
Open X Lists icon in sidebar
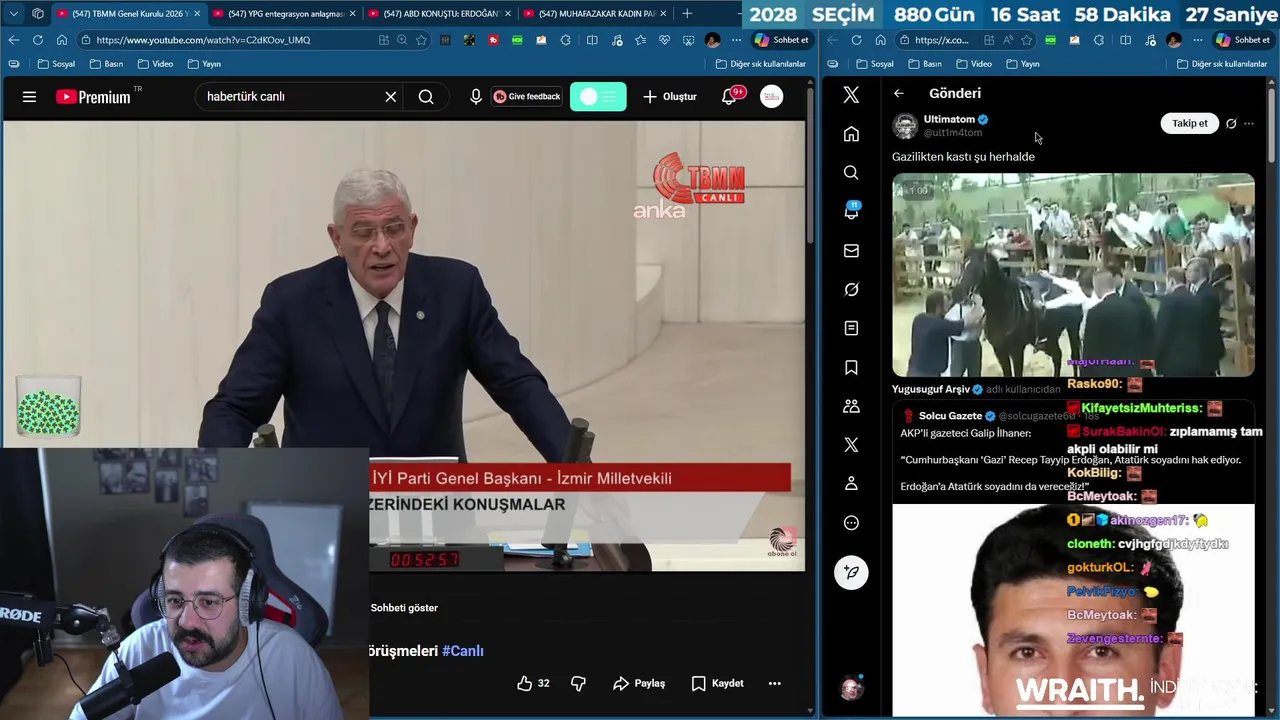851,328
